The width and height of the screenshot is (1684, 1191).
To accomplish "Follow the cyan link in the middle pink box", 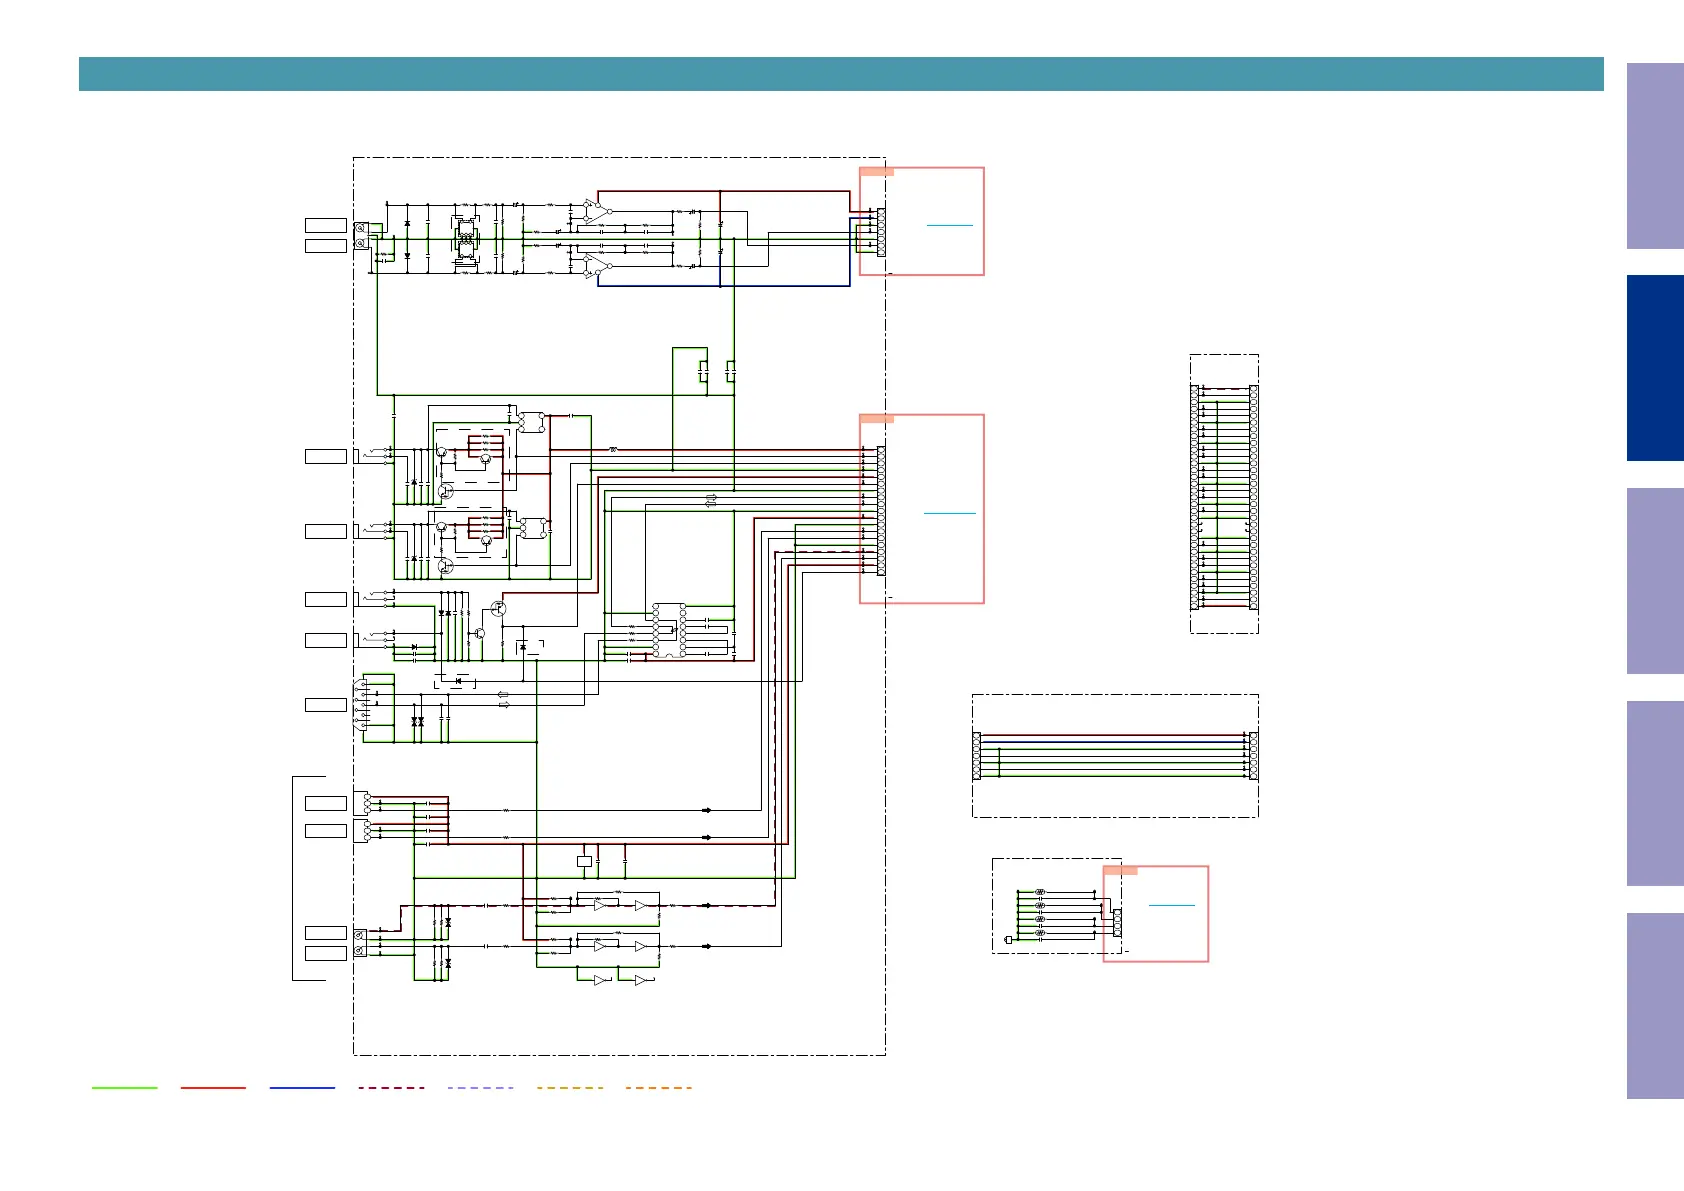I will [x=949, y=513].
